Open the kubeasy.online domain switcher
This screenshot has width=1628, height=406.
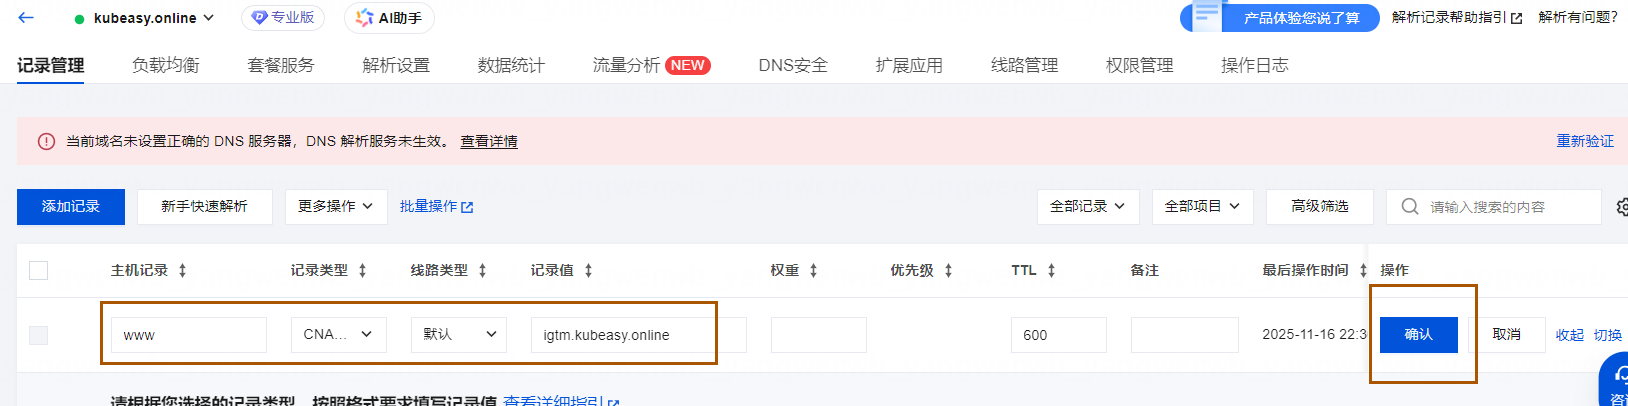[x=145, y=18]
